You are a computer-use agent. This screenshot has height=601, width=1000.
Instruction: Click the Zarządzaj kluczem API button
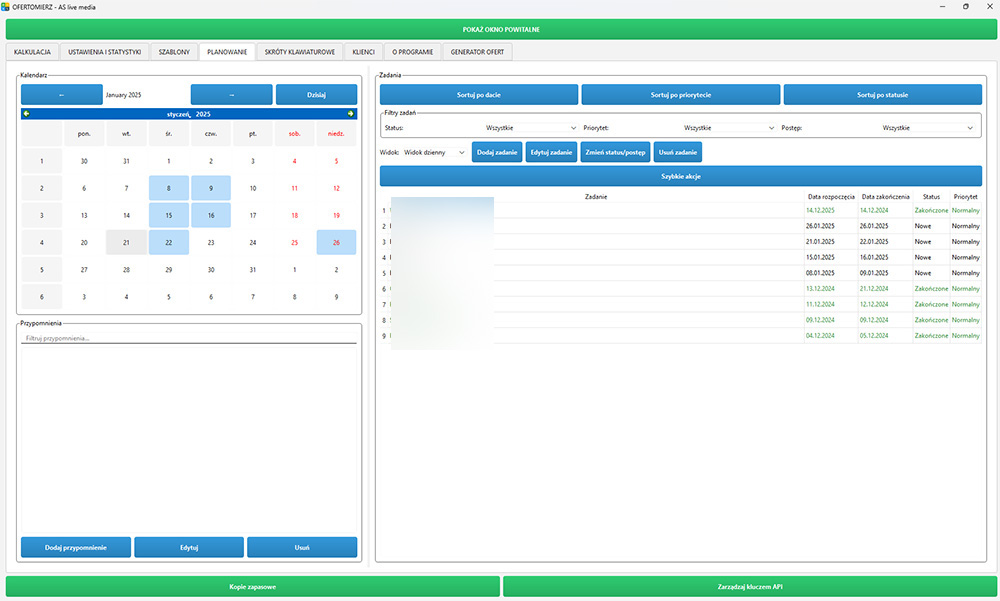click(749, 586)
